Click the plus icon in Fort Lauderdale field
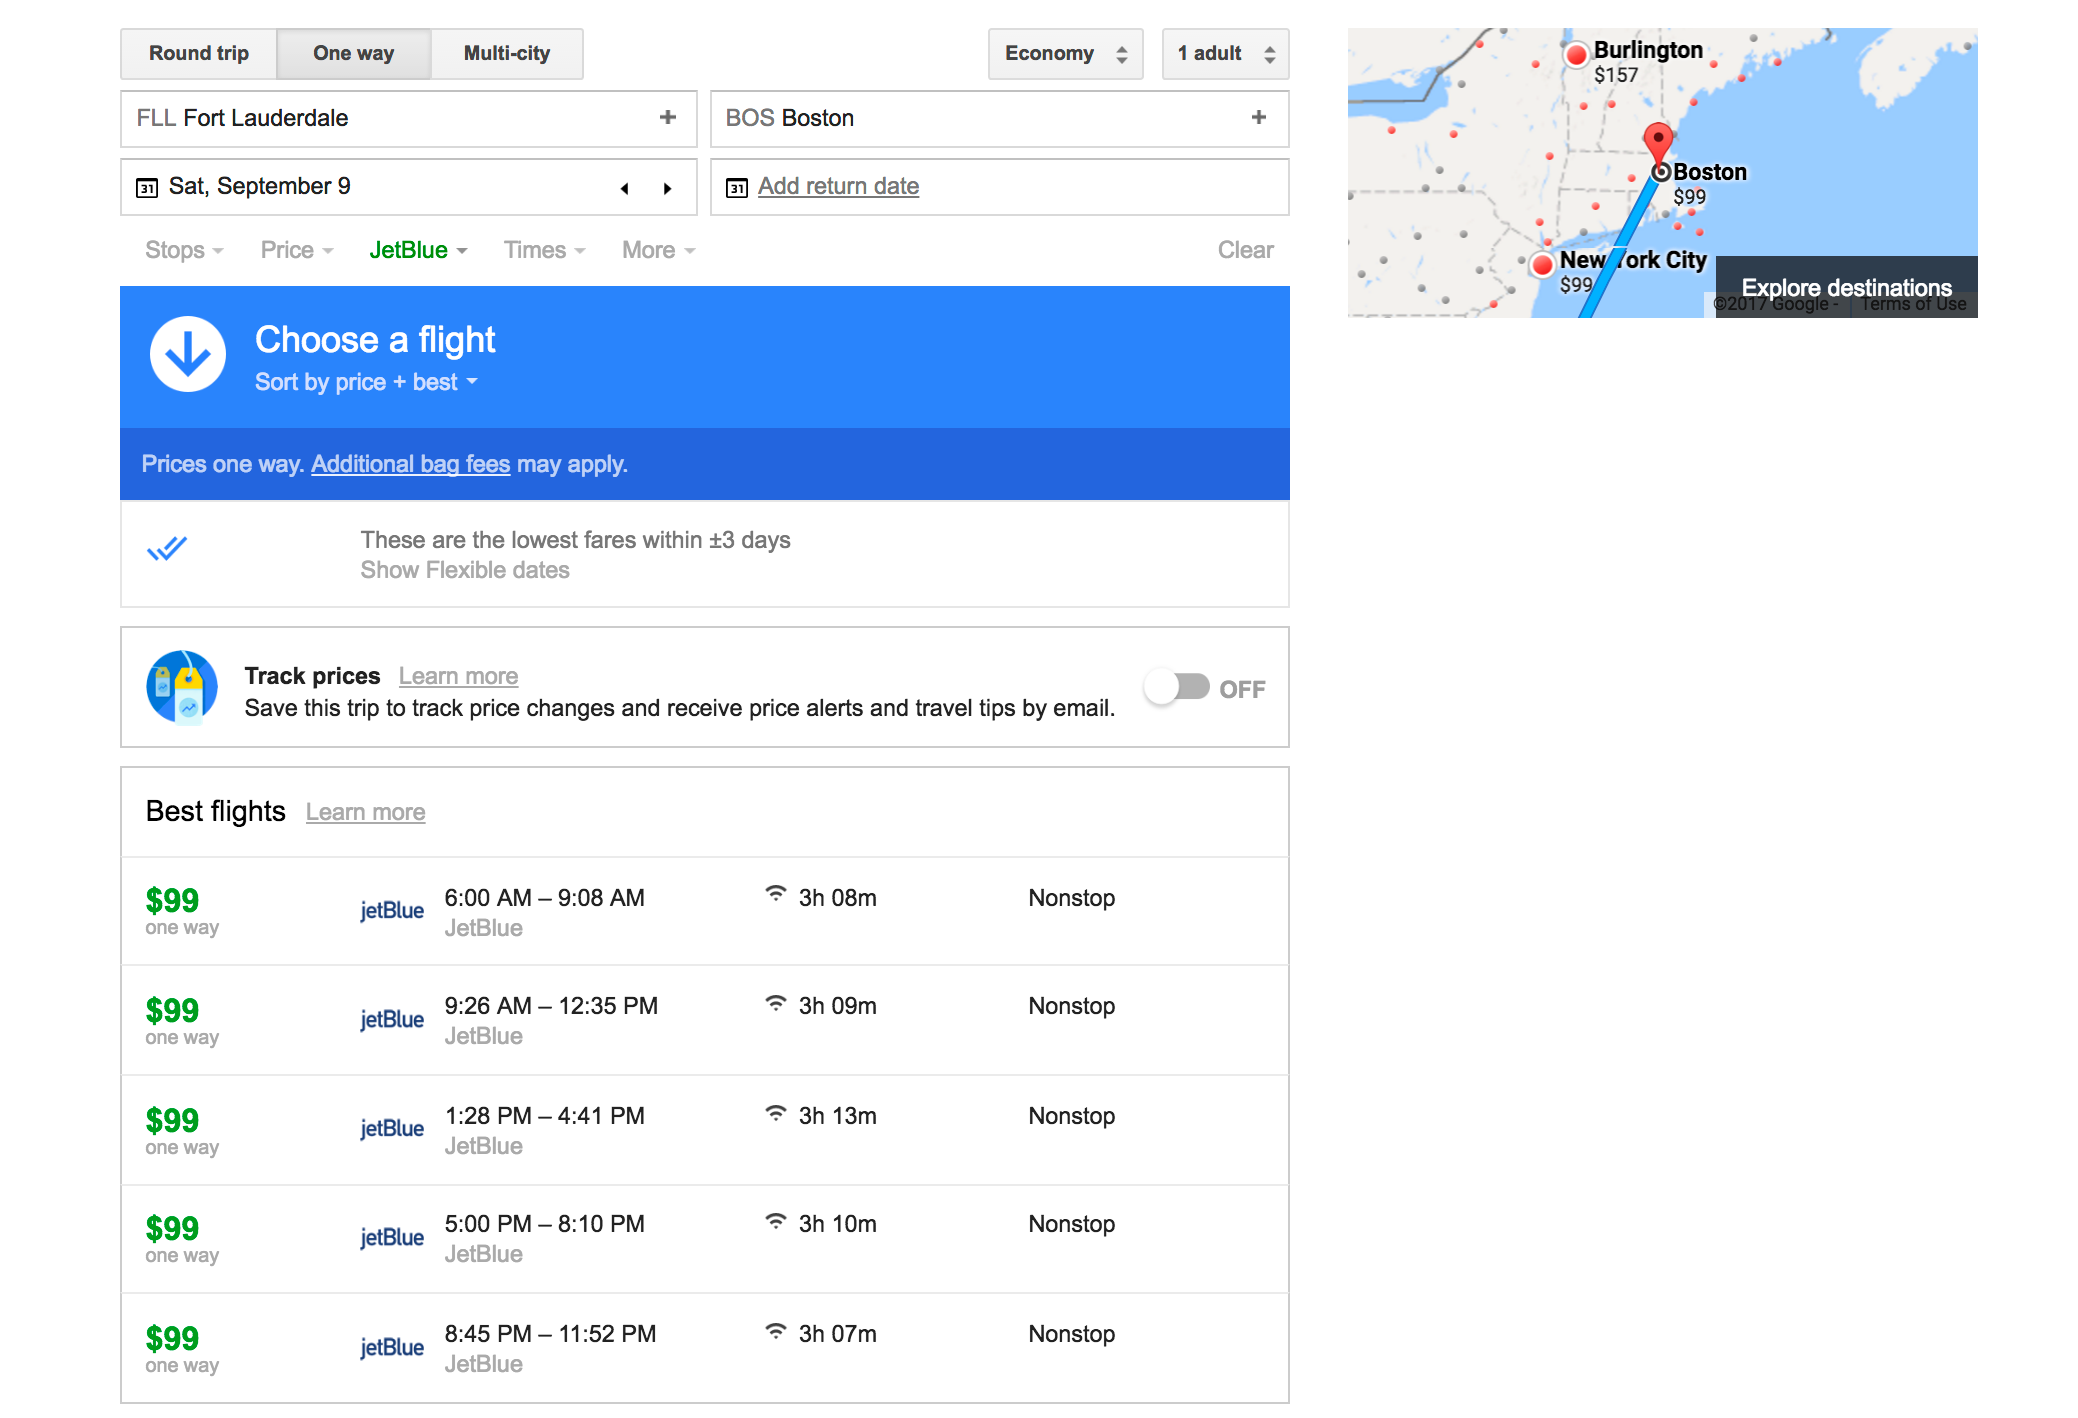 point(668,118)
